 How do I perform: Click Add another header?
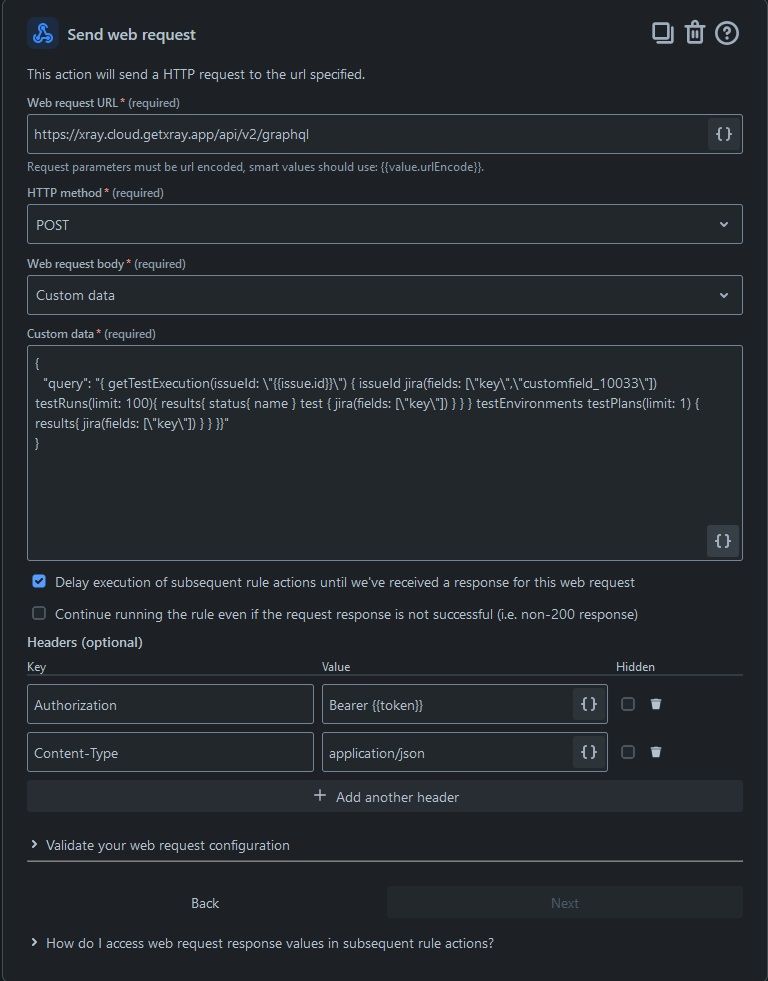click(x=385, y=796)
